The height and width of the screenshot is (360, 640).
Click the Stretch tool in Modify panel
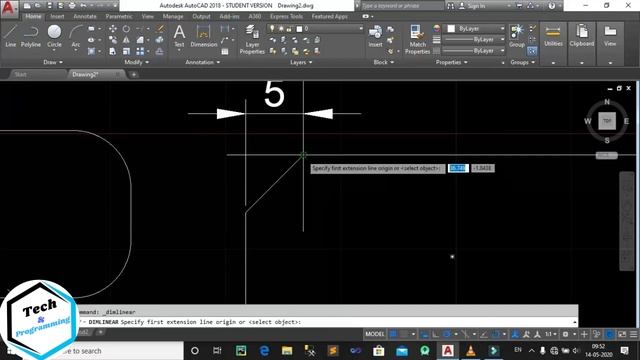pos(113,51)
